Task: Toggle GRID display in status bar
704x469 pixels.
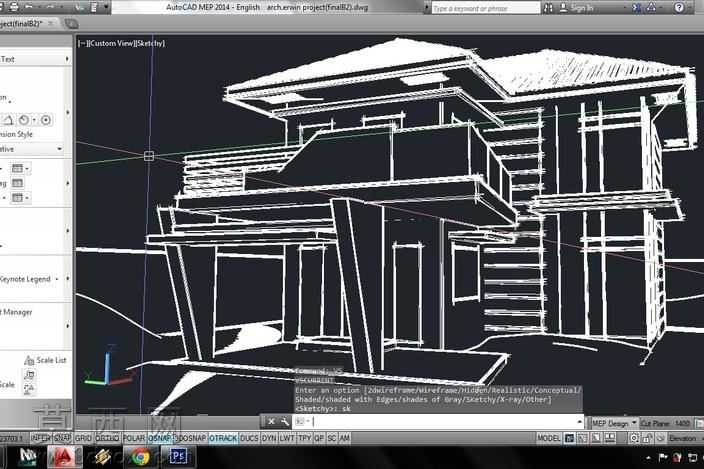Action: (x=83, y=438)
